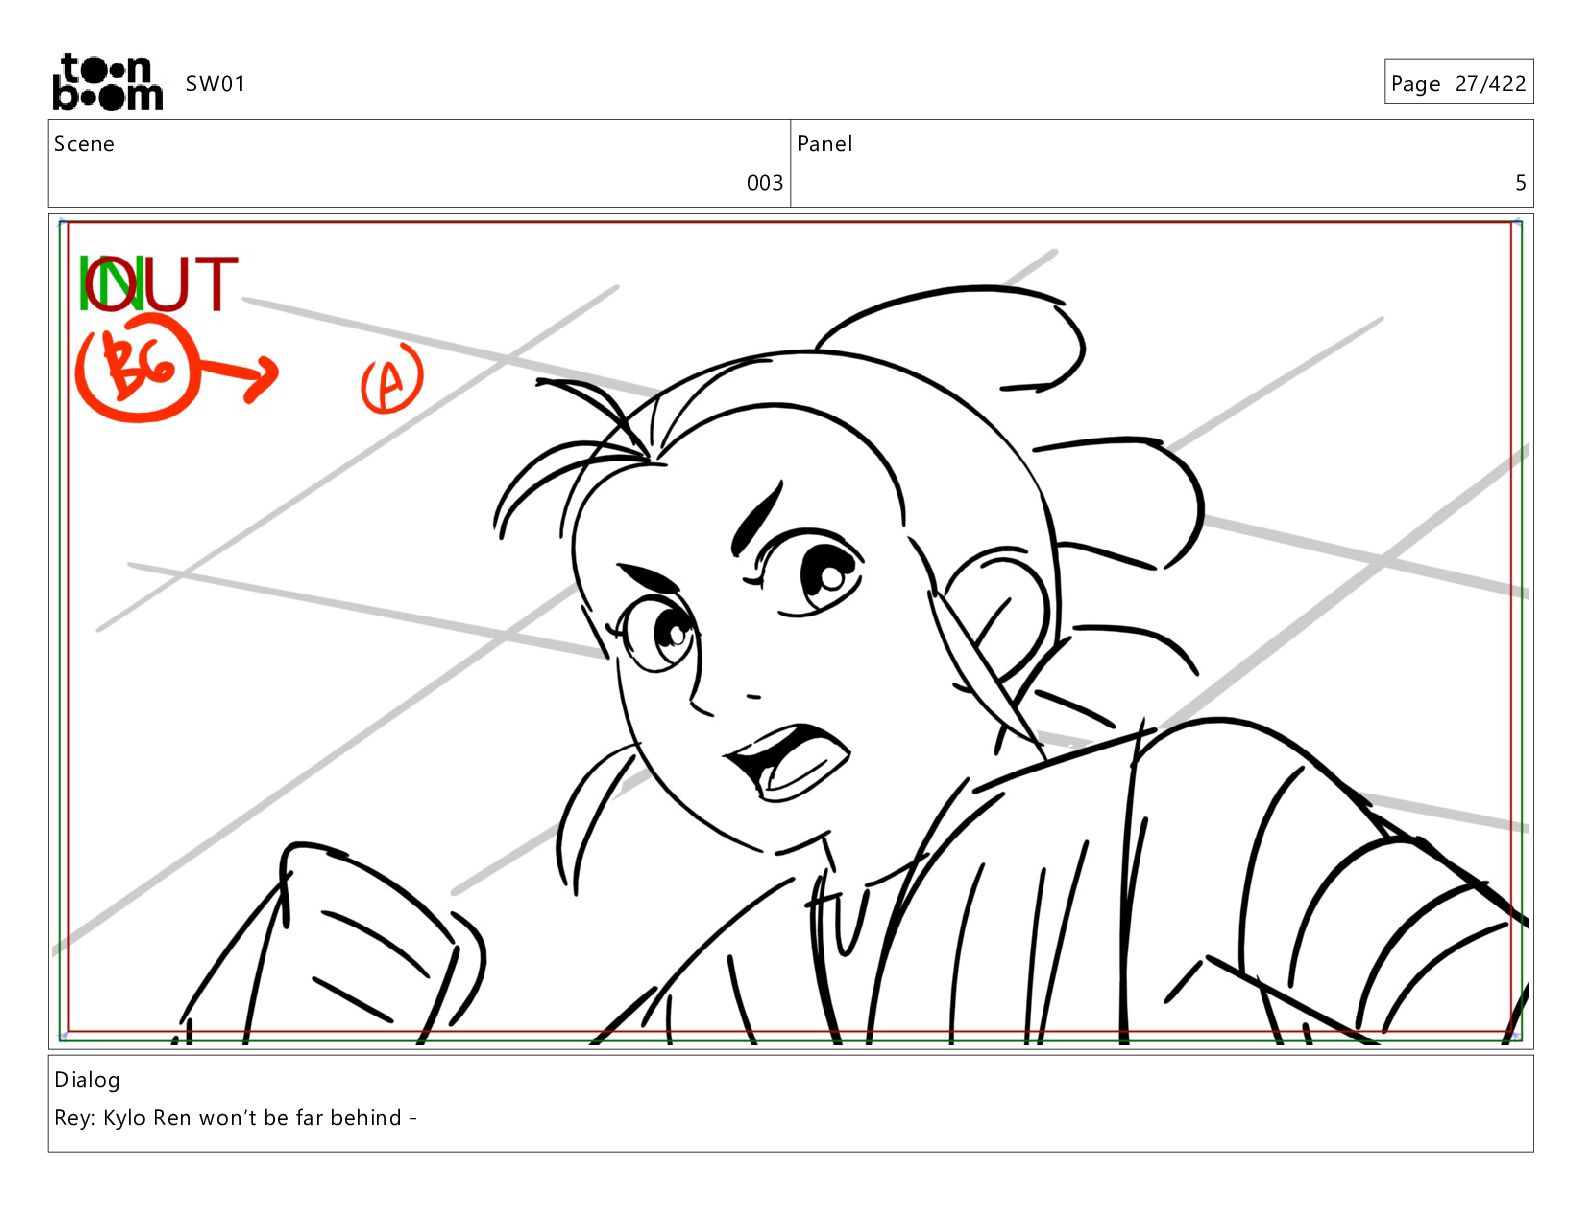Click the Panel label

click(x=824, y=144)
